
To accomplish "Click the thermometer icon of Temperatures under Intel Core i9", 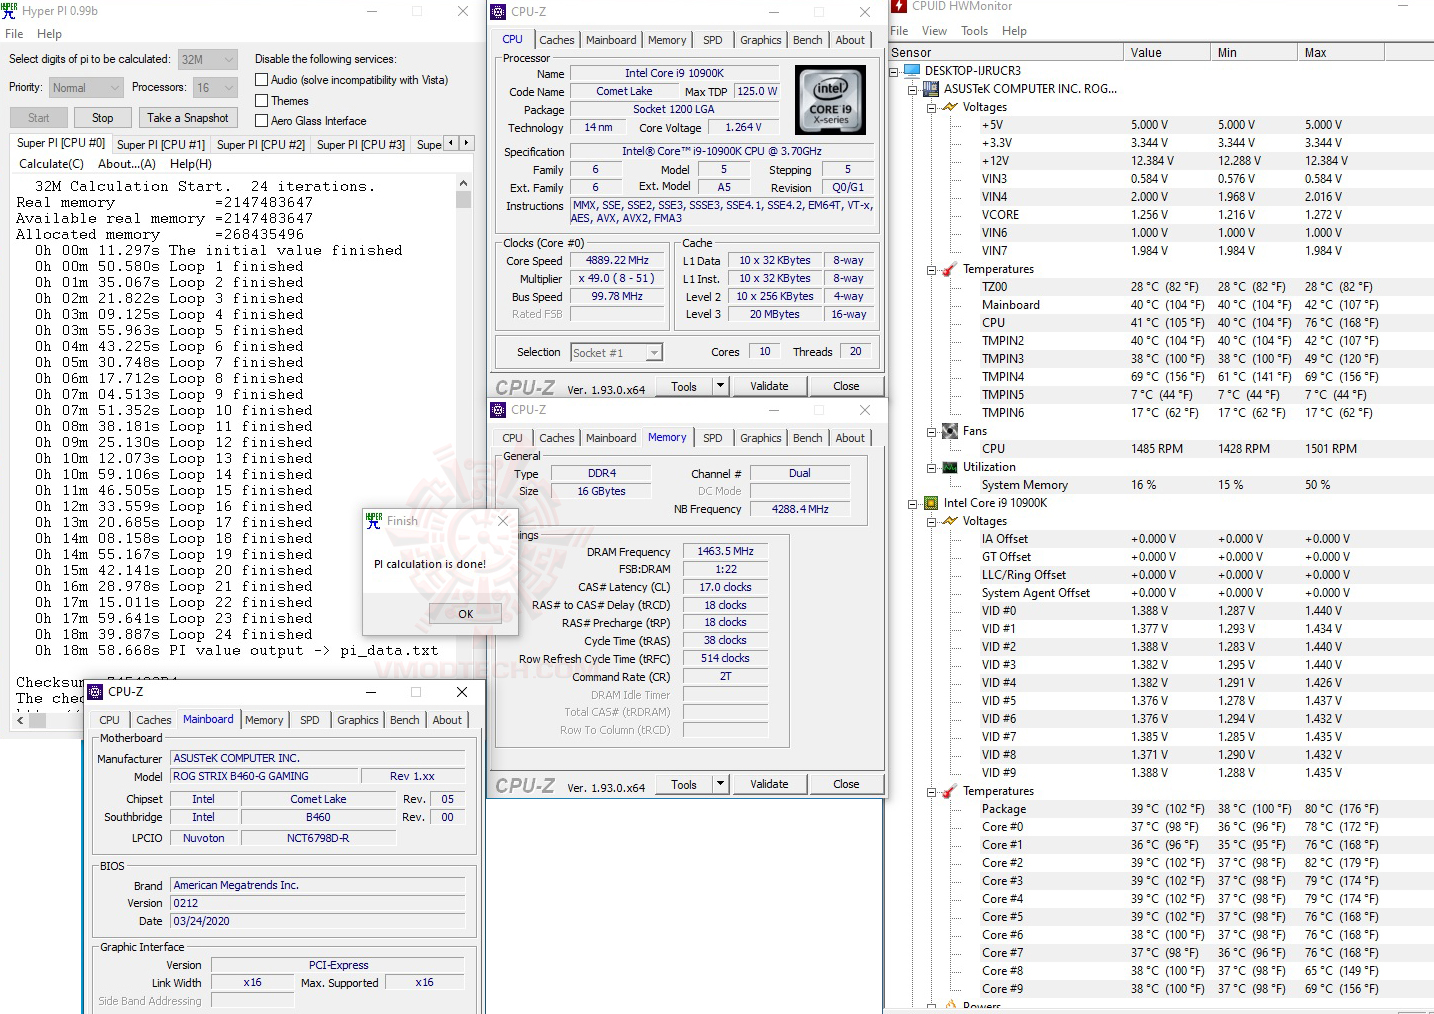I will (950, 791).
